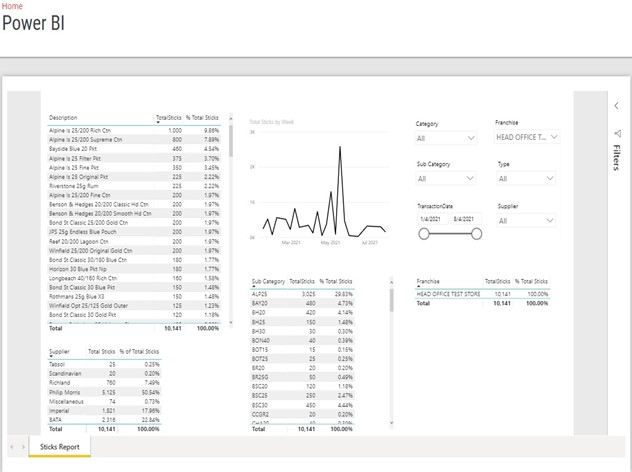The image size is (632, 472).
Task: Select Horizon 30 Blue Pkt Np row
Action: 134,269
